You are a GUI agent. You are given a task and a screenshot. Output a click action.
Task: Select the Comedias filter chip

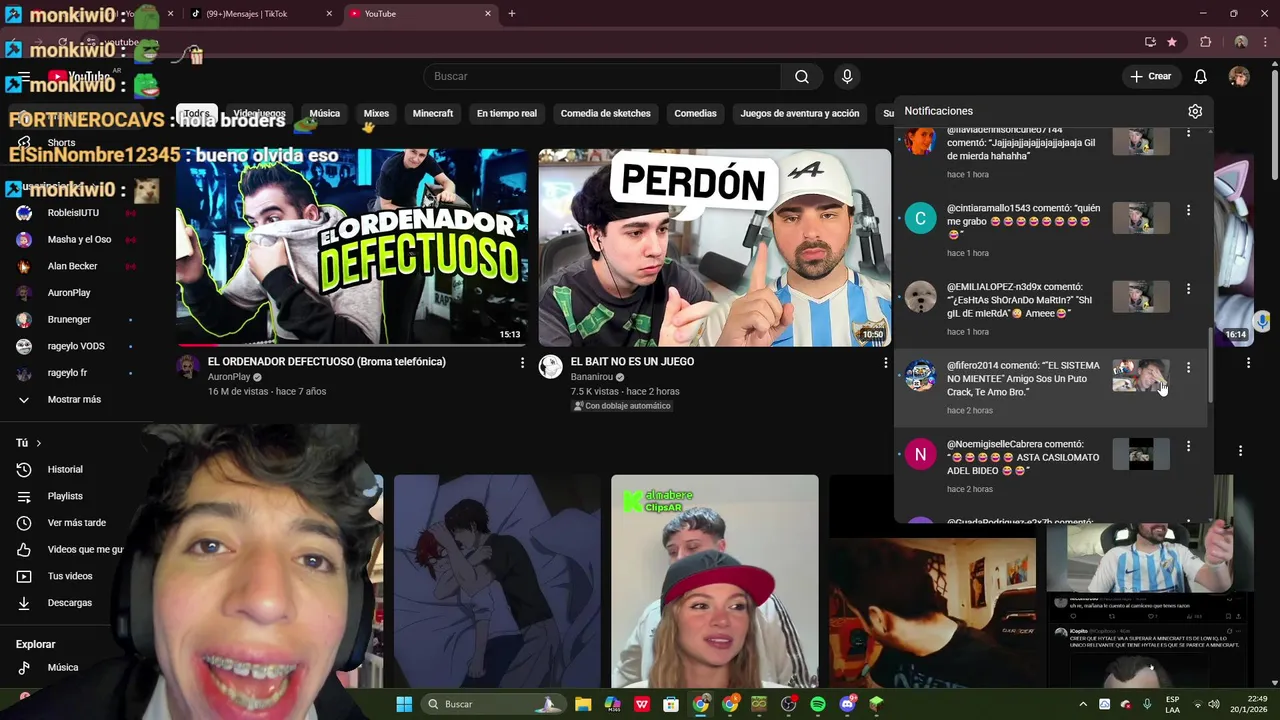(x=695, y=113)
